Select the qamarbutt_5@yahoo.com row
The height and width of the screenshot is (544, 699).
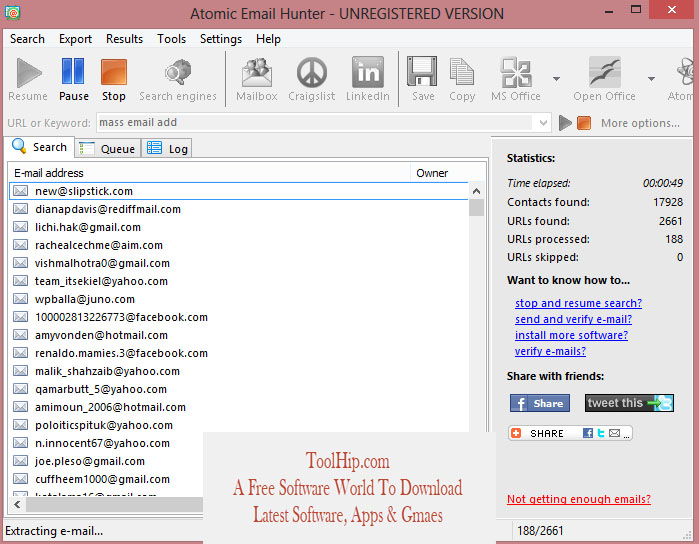click(x=238, y=389)
